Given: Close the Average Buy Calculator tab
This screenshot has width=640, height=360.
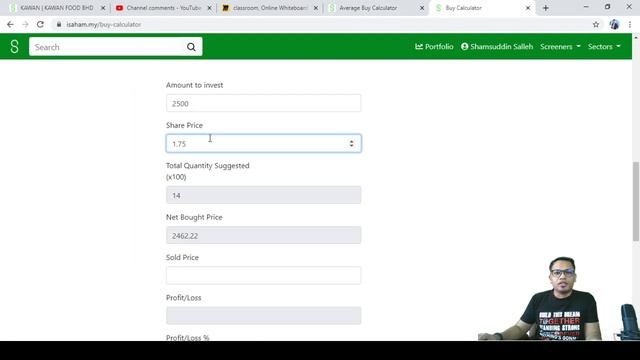Looking at the screenshot, I should [422, 8].
